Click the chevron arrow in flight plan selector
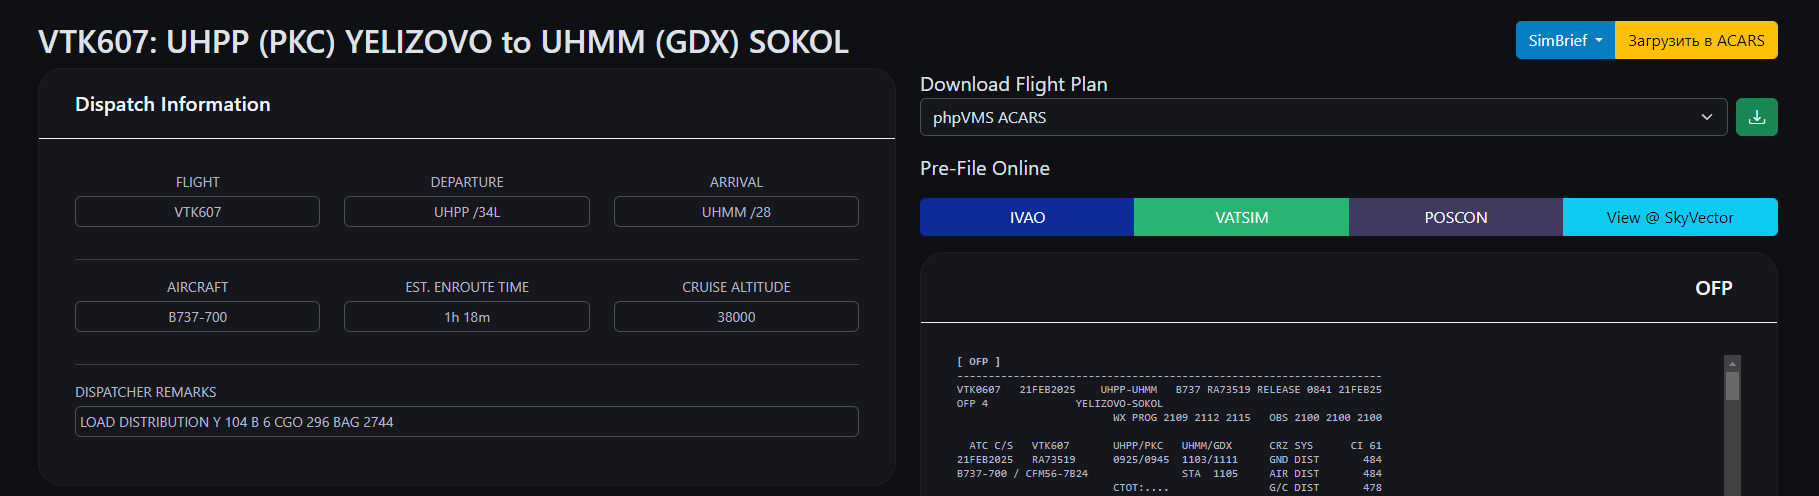Viewport: 1819px width, 496px height. coord(1706,117)
